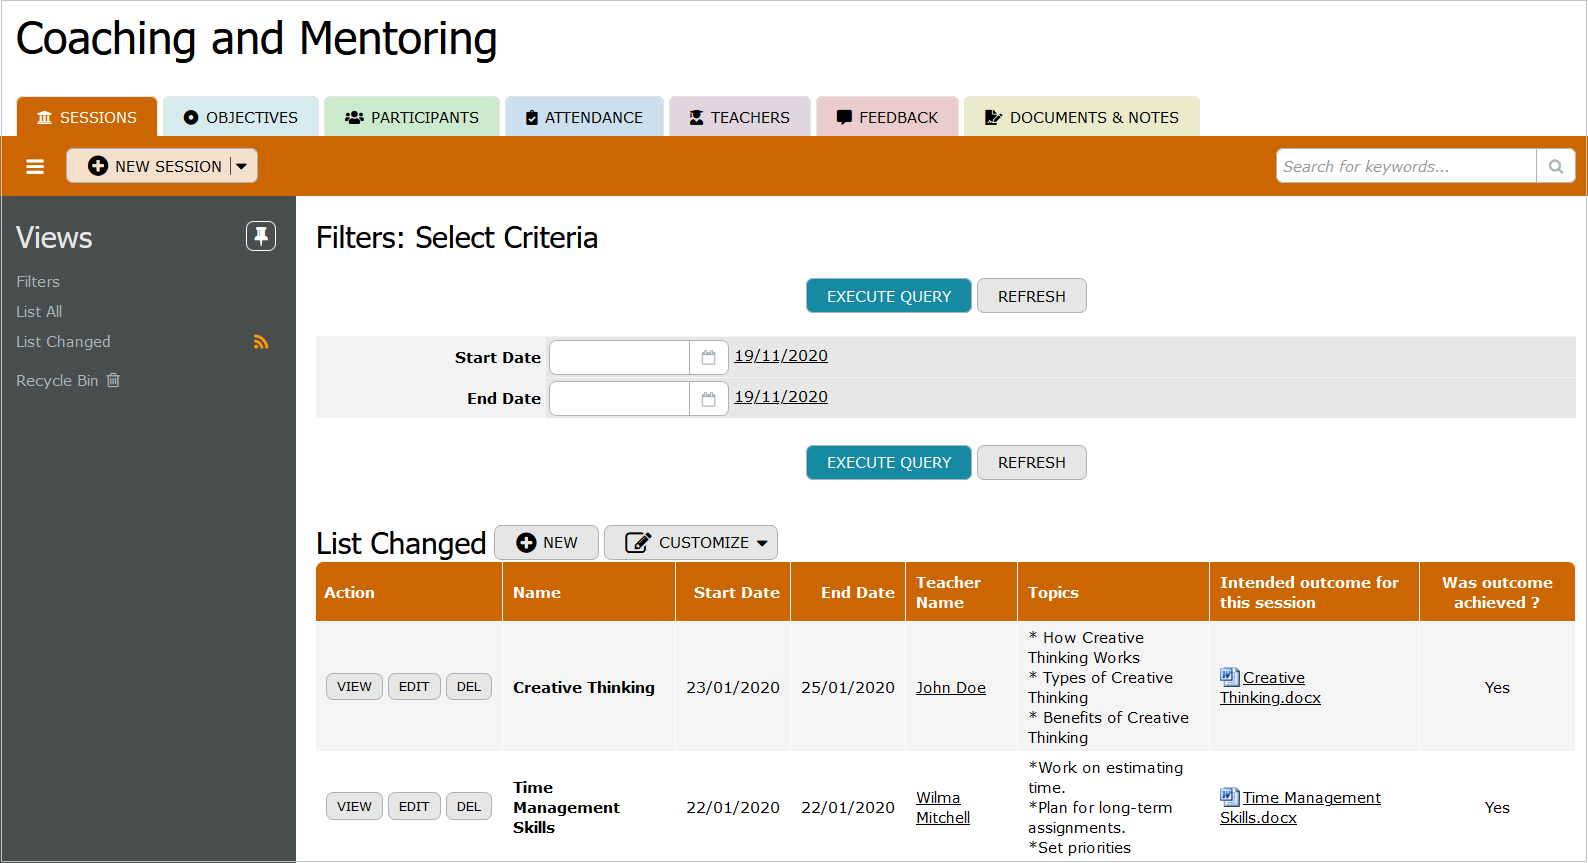The image size is (1588, 863).
Task: Open the Documents & Notes tab
Action: coord(1081,117)
